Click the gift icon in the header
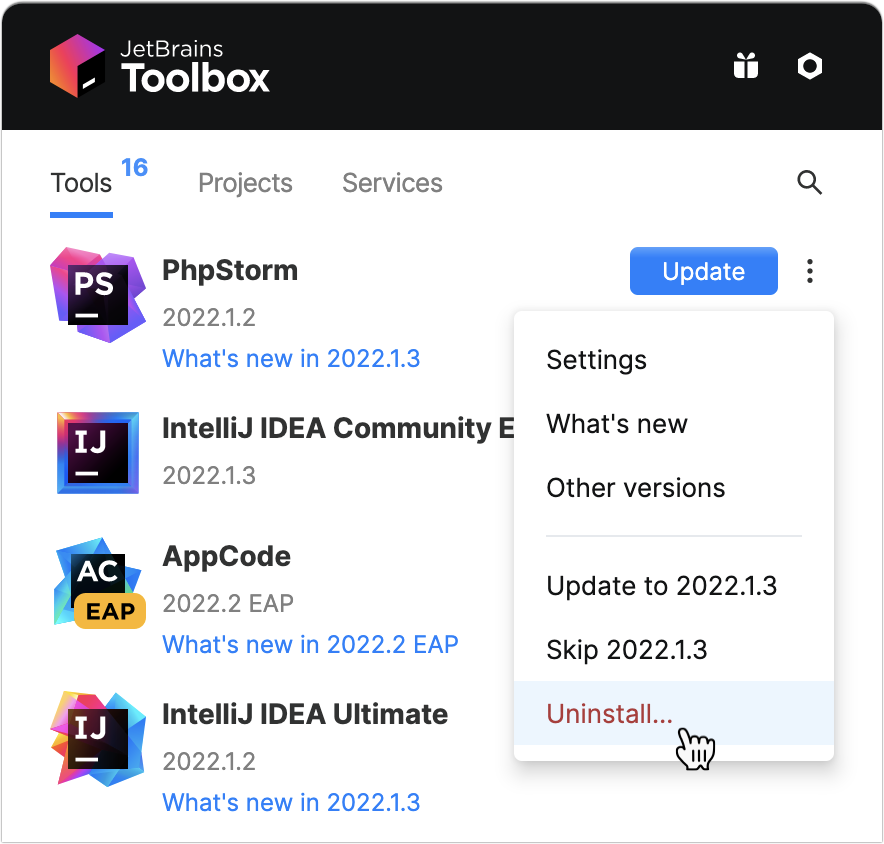The image size is (884, 844). point(745,65)
